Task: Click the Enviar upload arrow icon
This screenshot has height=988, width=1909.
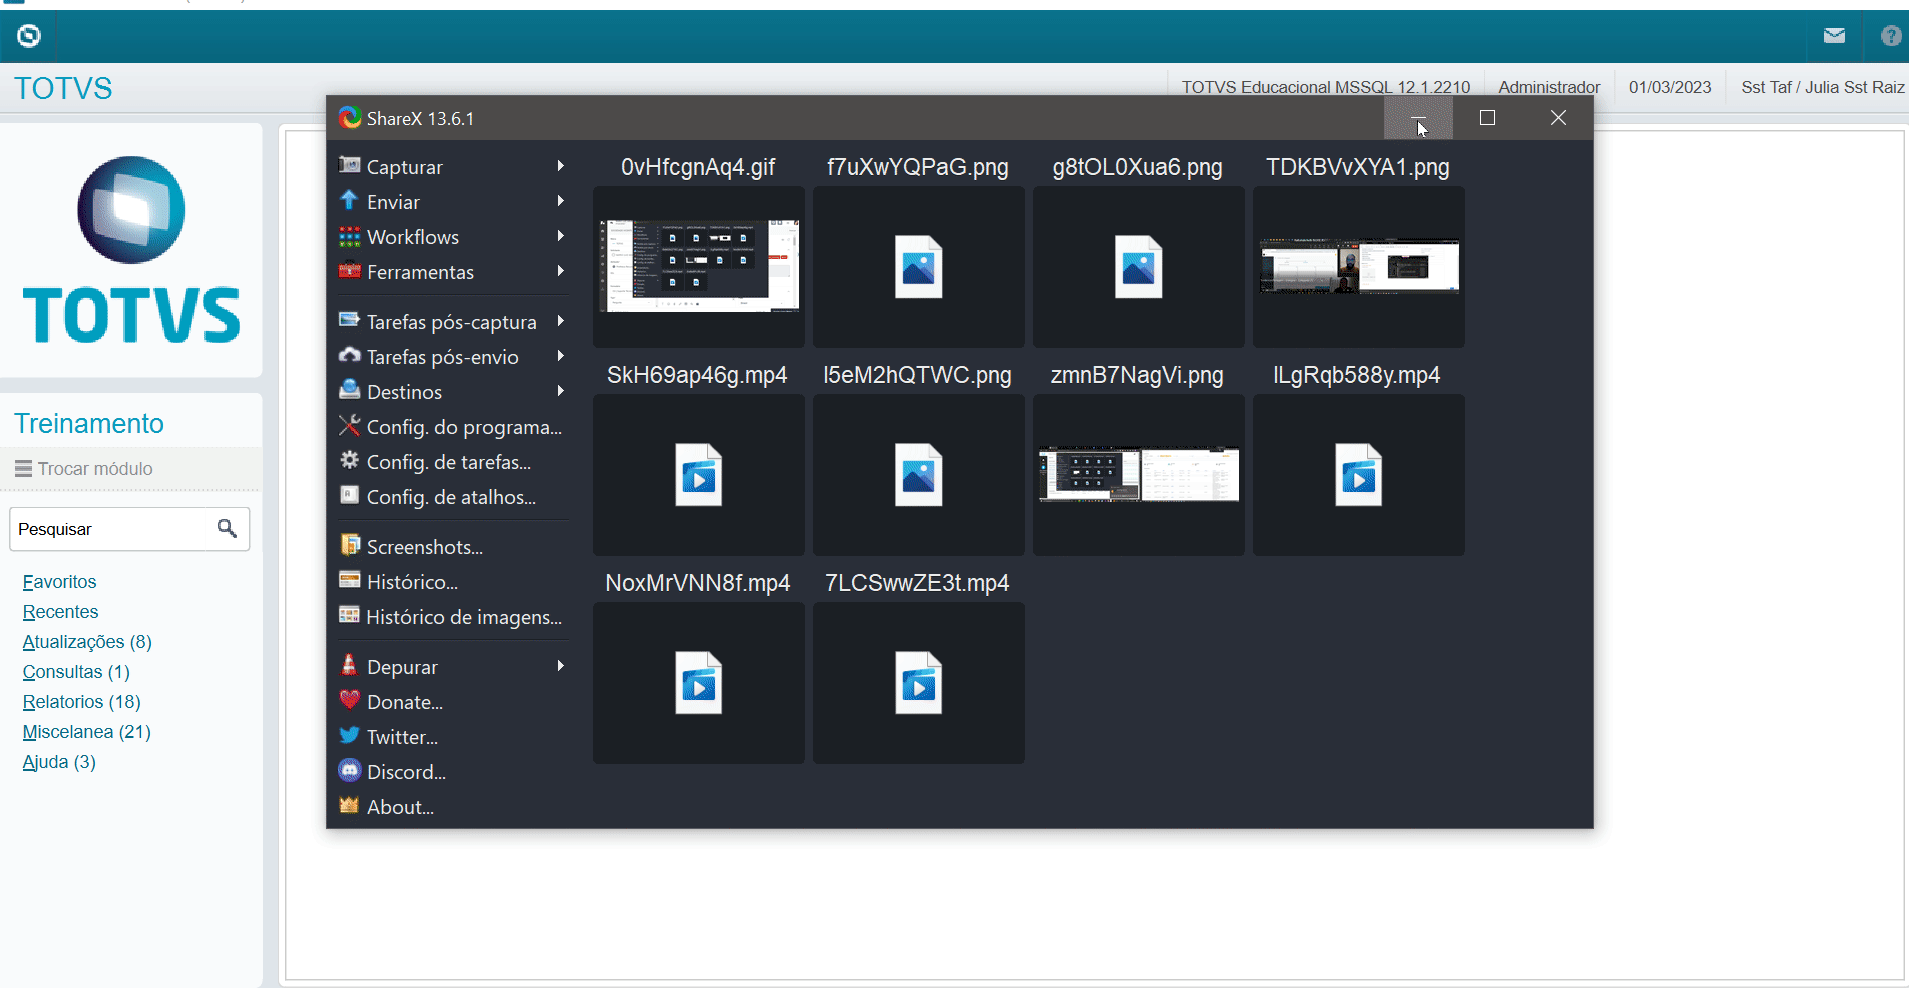Action: coord(349,200)
